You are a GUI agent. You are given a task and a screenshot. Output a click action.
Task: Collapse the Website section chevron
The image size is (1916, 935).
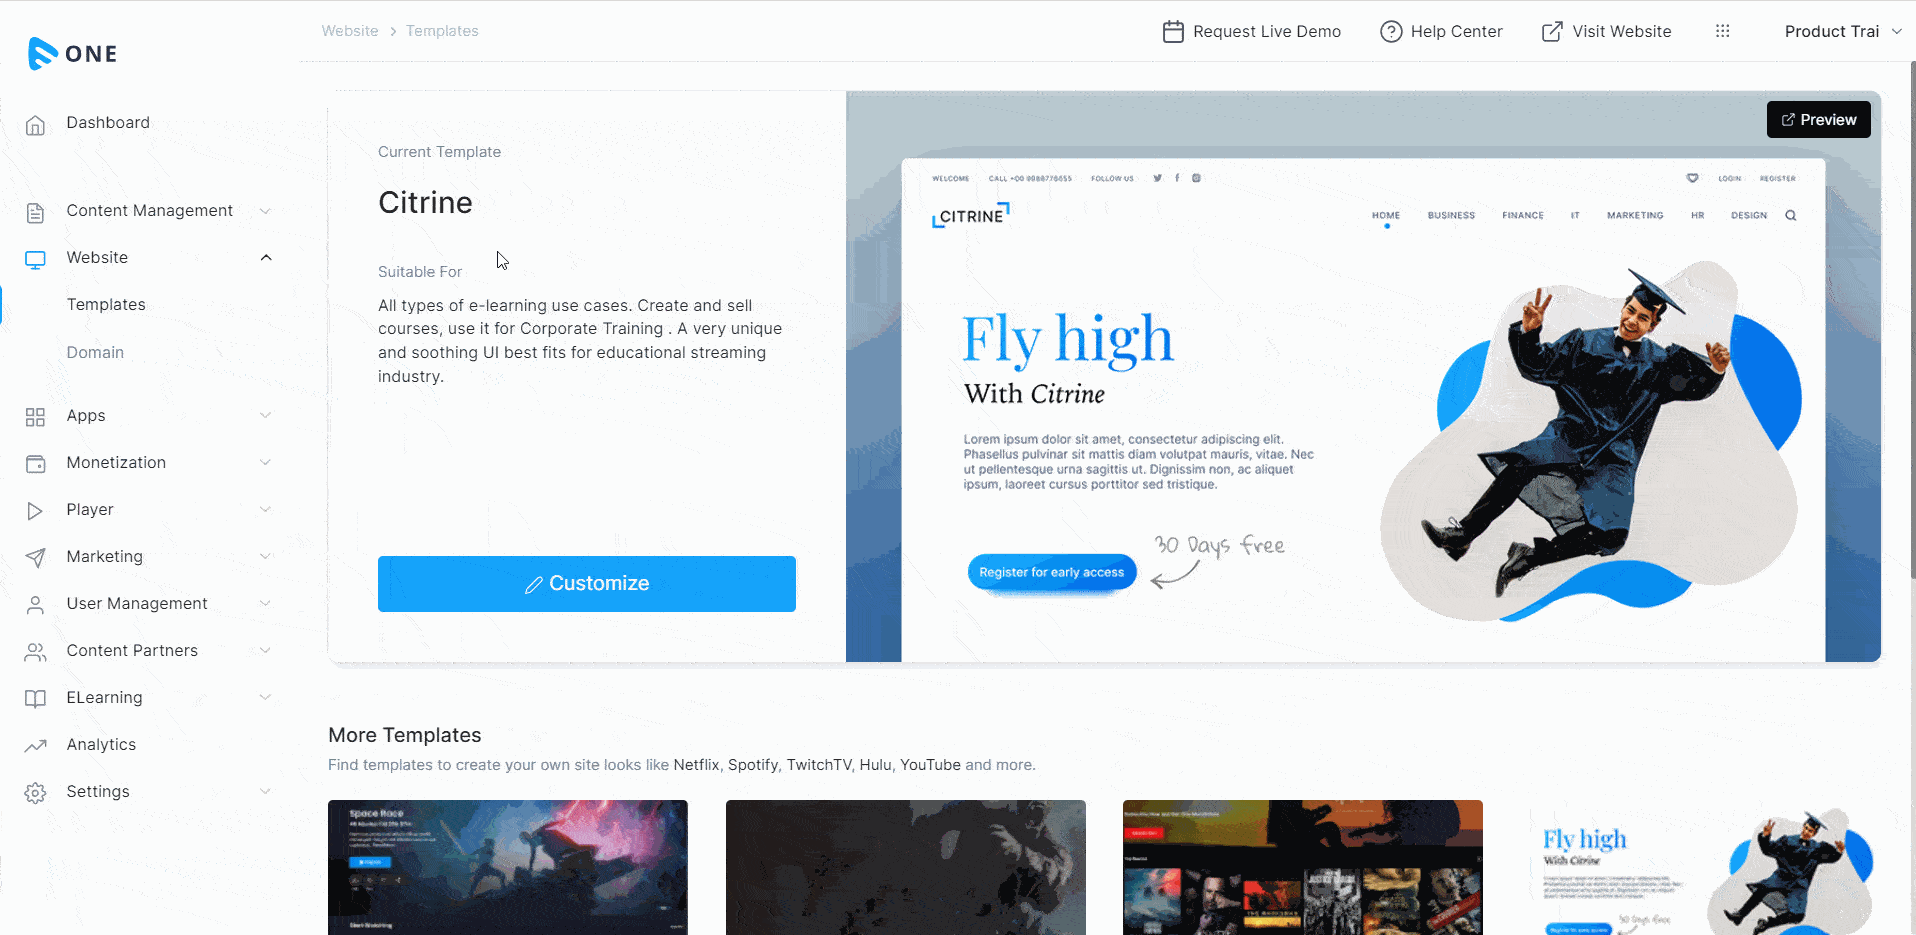(x=266, y=258)
